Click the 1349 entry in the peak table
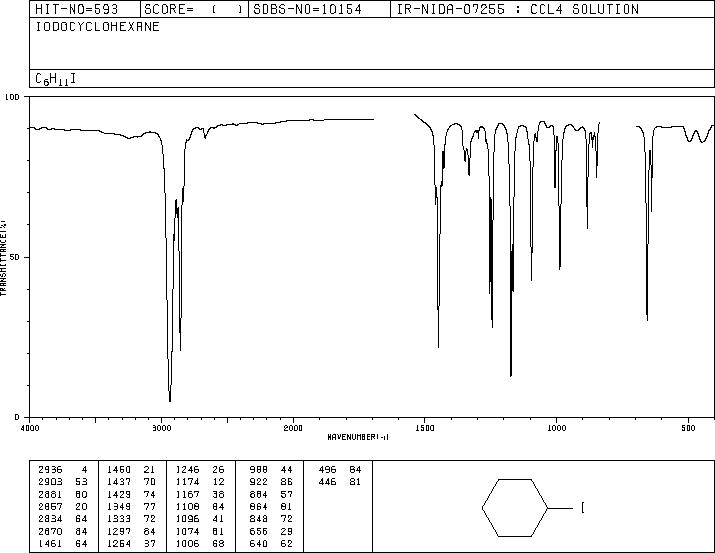 click(119, 506)
